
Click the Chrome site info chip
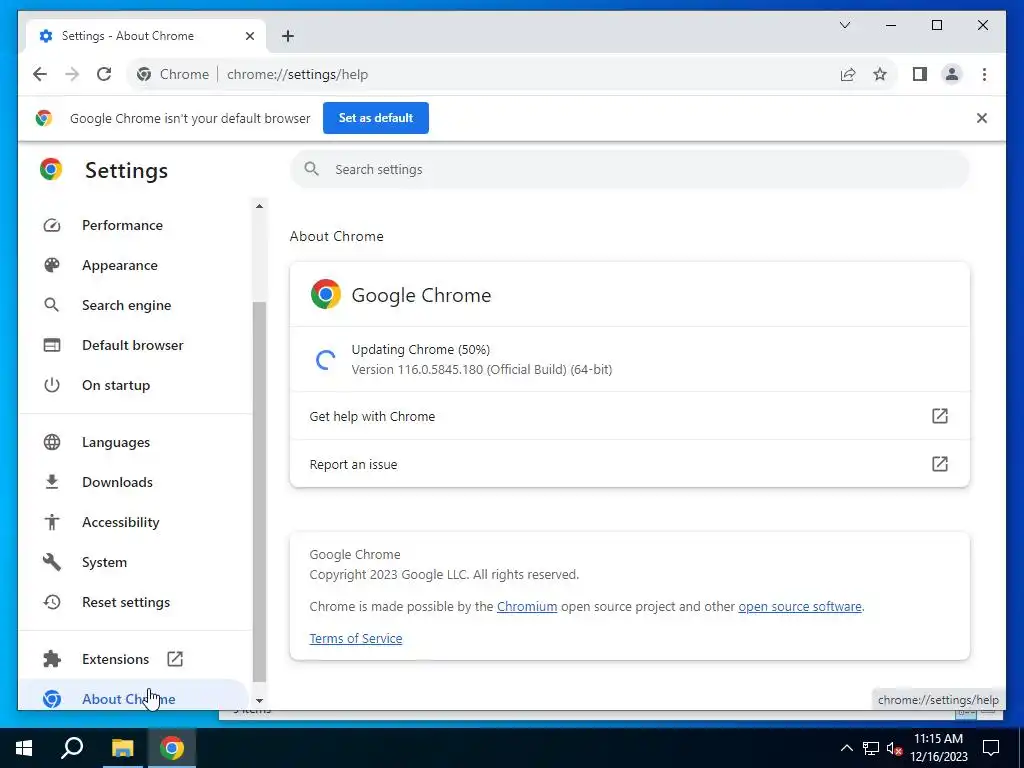pos(172,74)
